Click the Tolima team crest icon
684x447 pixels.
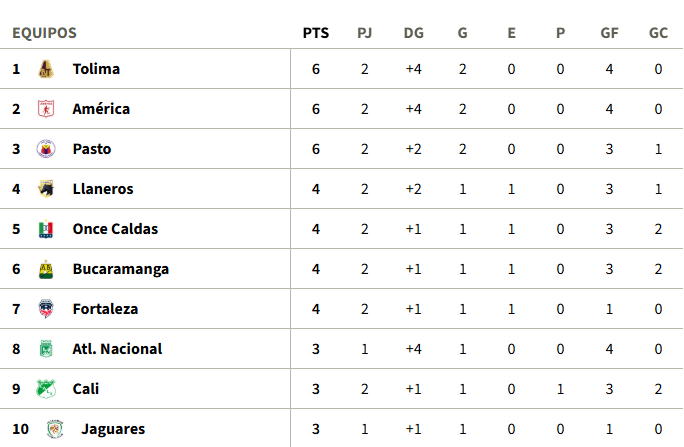coord(45,69)
